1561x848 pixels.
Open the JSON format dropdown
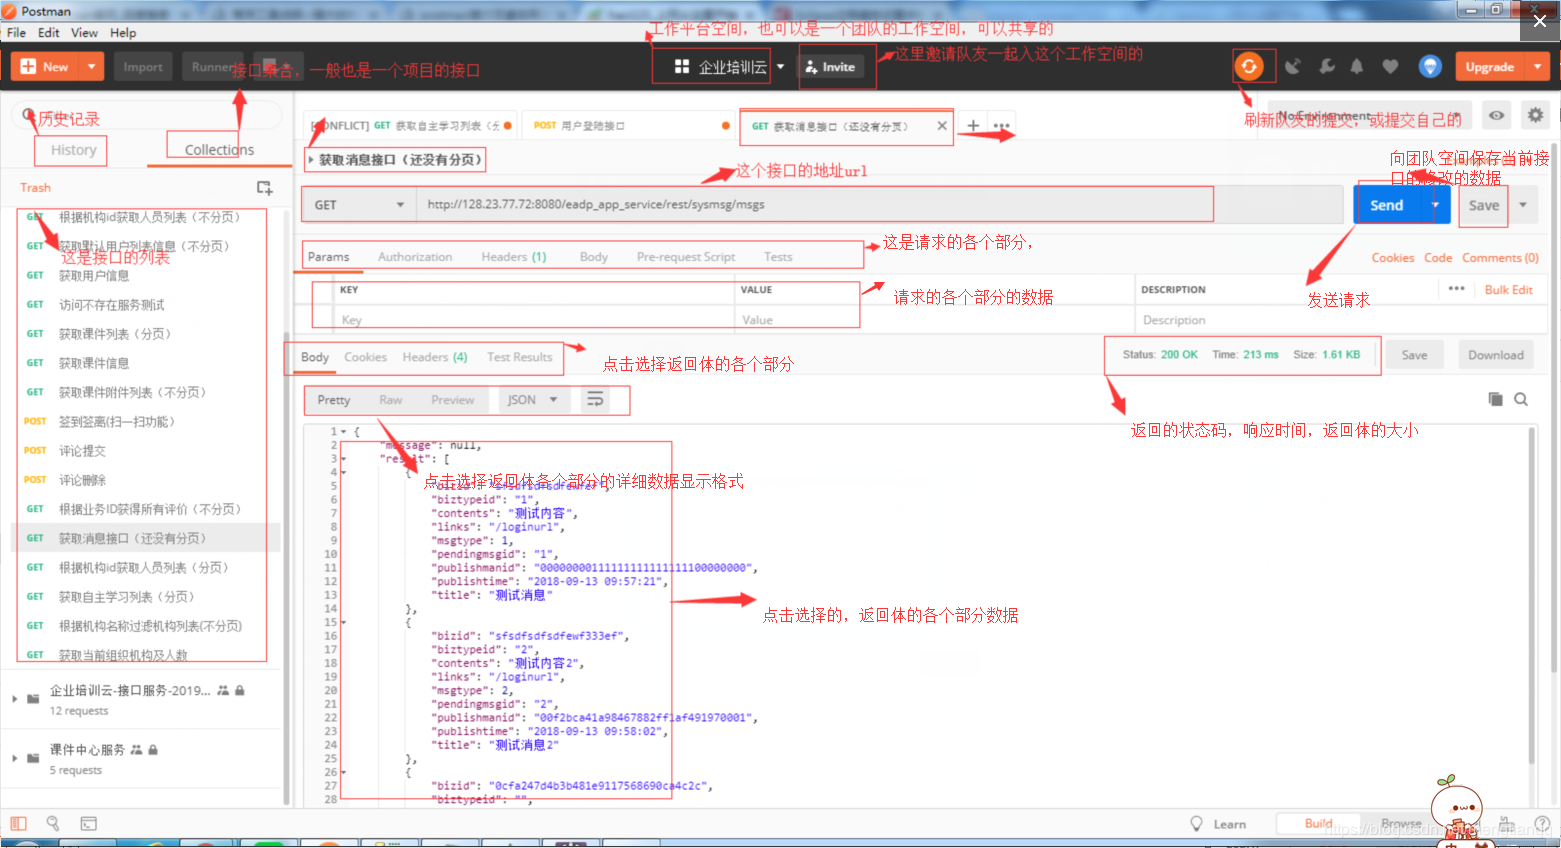pos(534,400)
